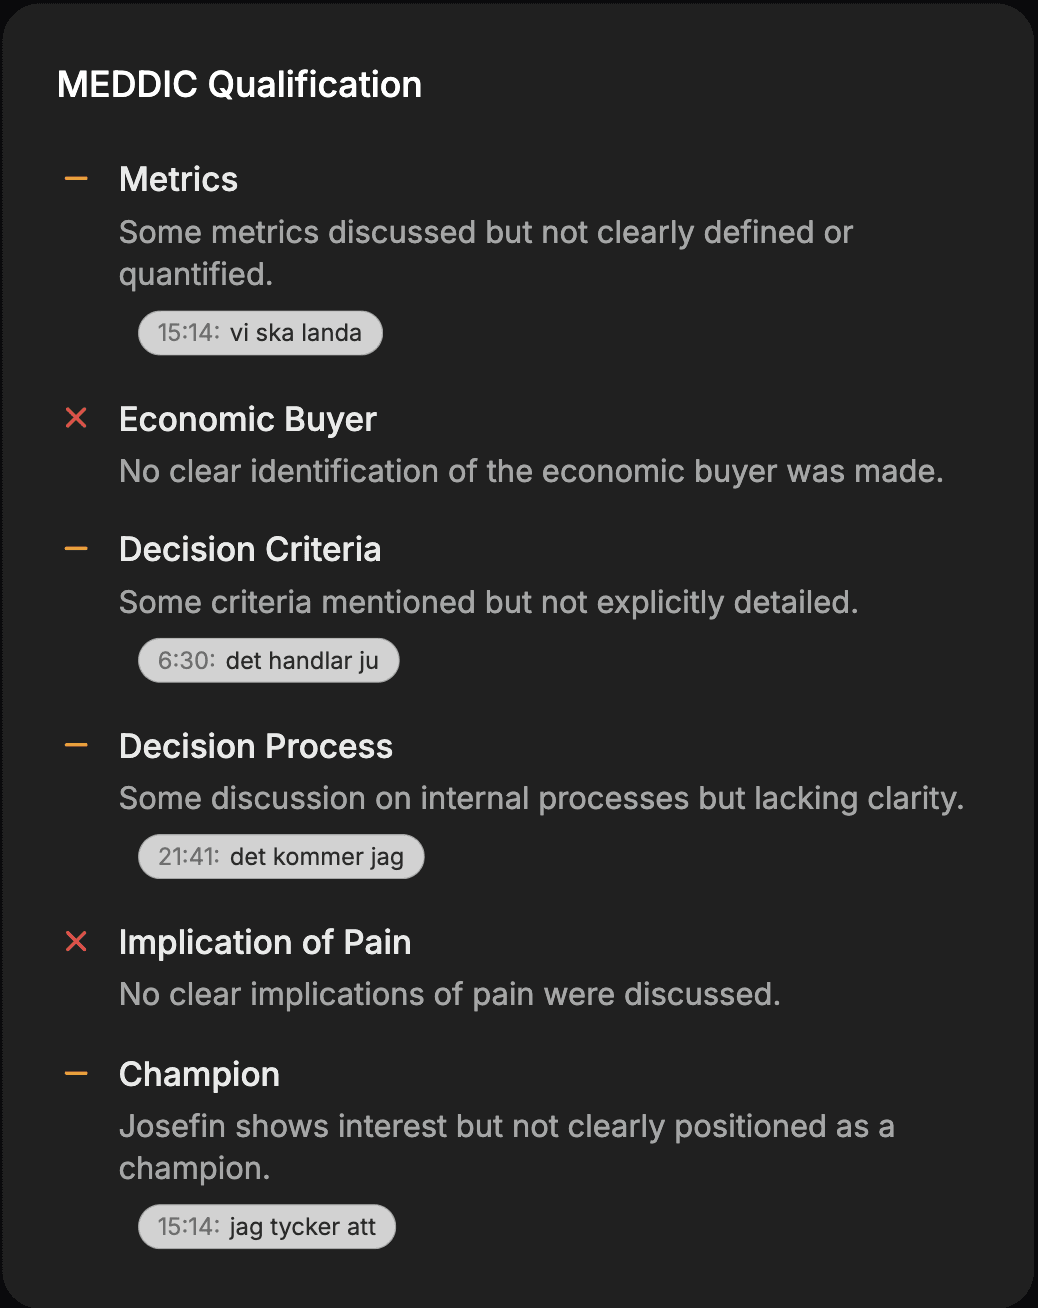
Task: Collapse the Decision Criteria section
Action: tap(250, 549)
